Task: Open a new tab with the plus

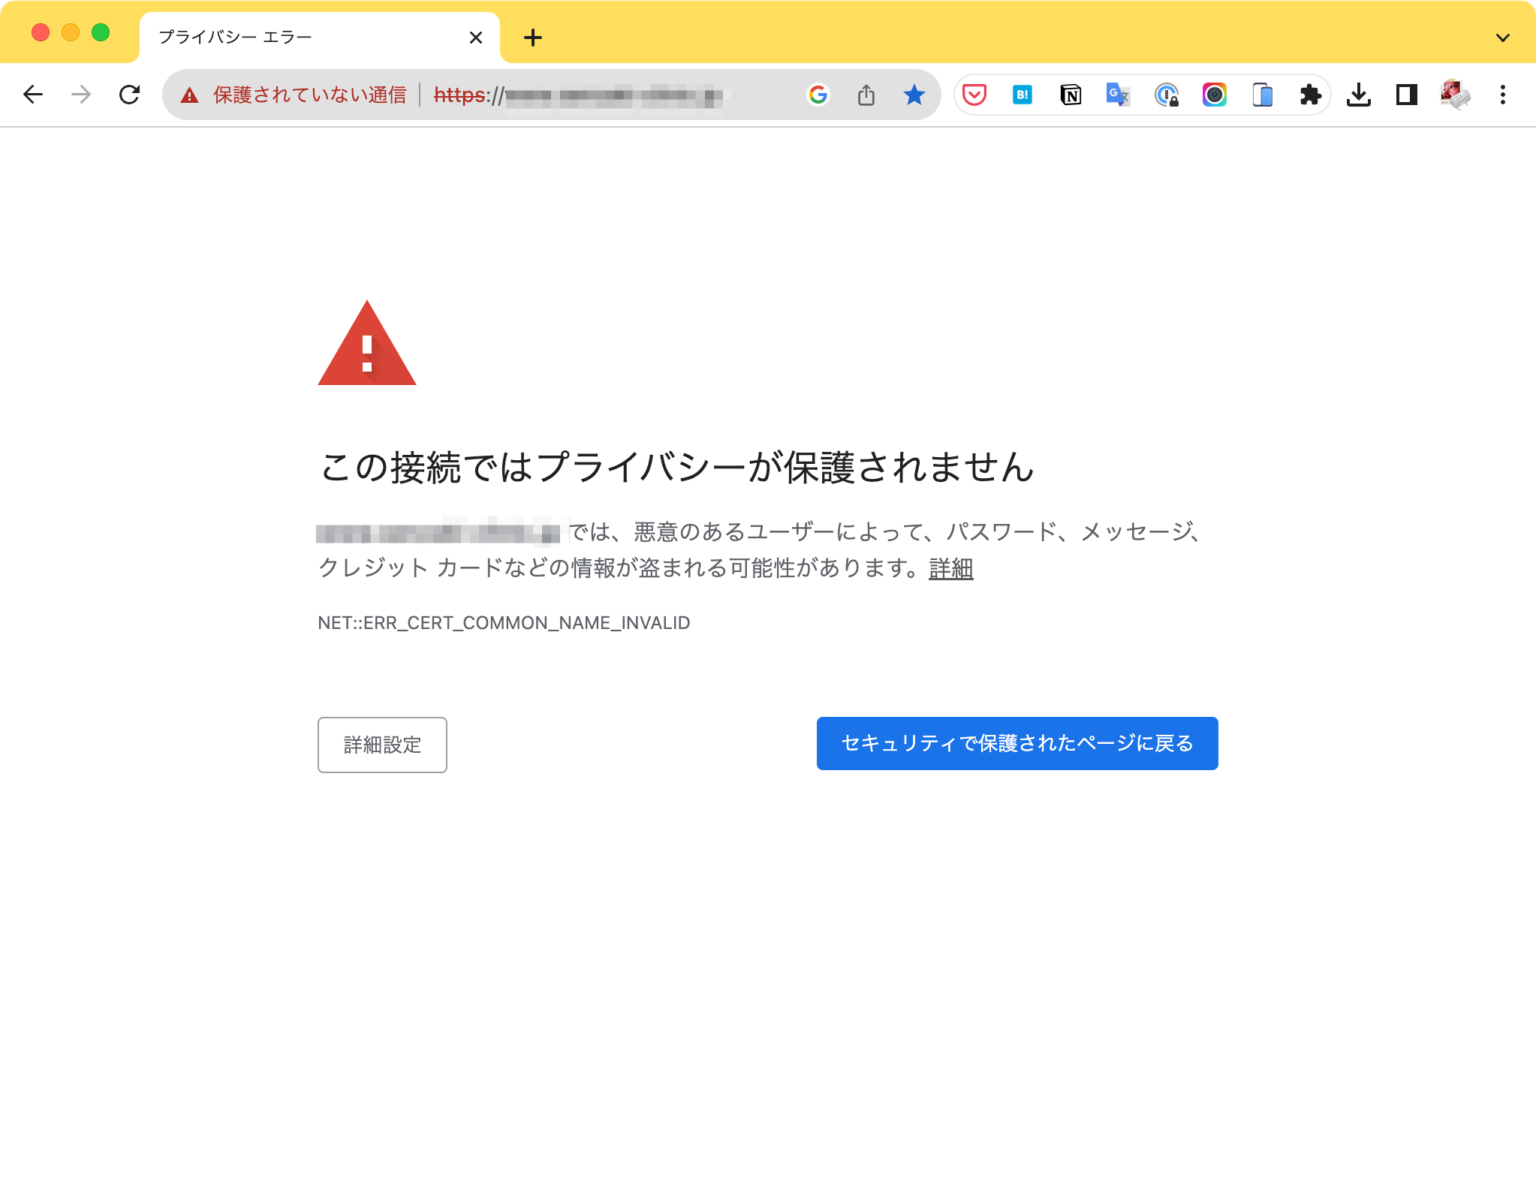Action: [x=533, y=37]
